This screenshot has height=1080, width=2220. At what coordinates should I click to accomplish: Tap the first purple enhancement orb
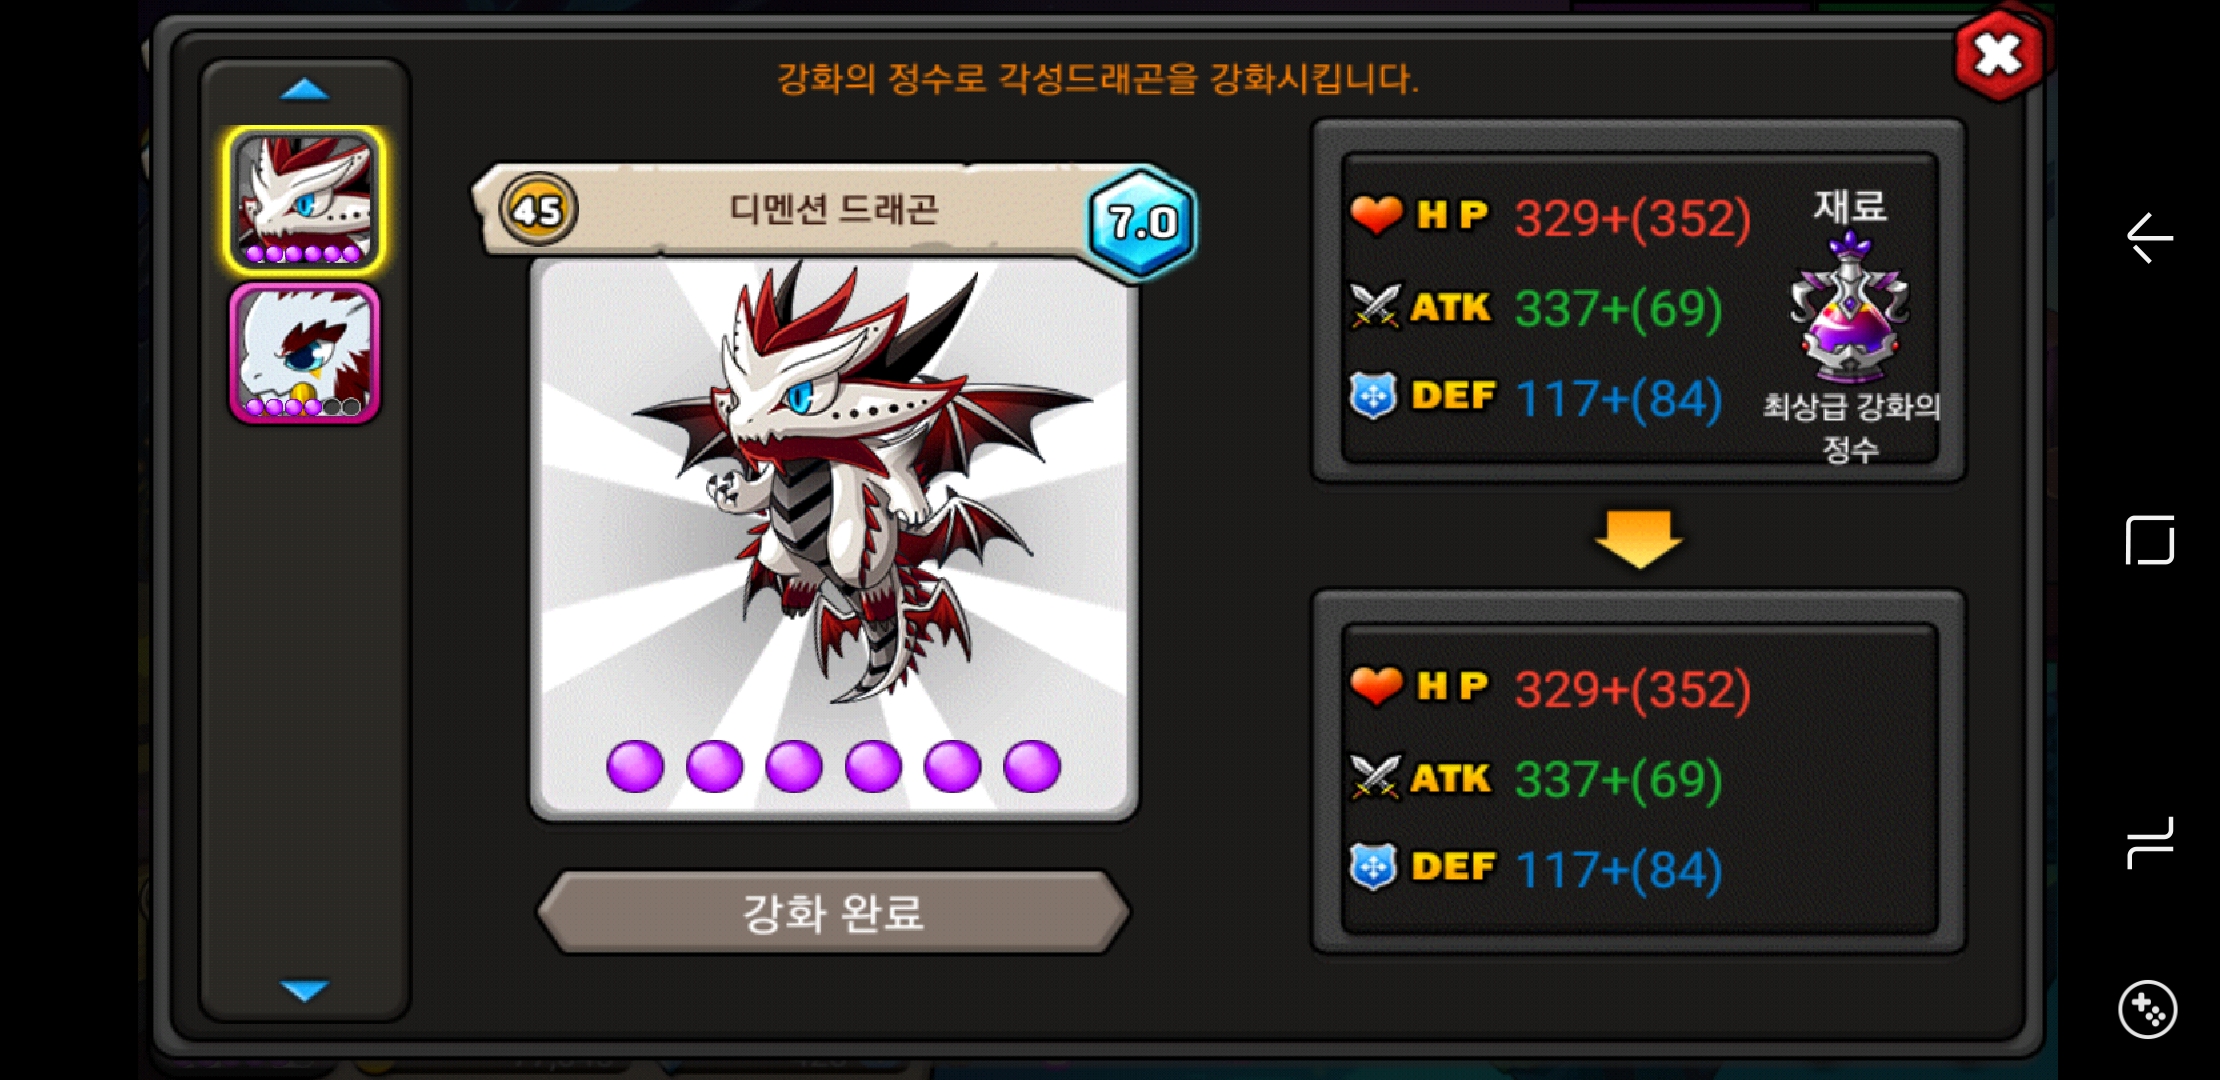point(635,767)
